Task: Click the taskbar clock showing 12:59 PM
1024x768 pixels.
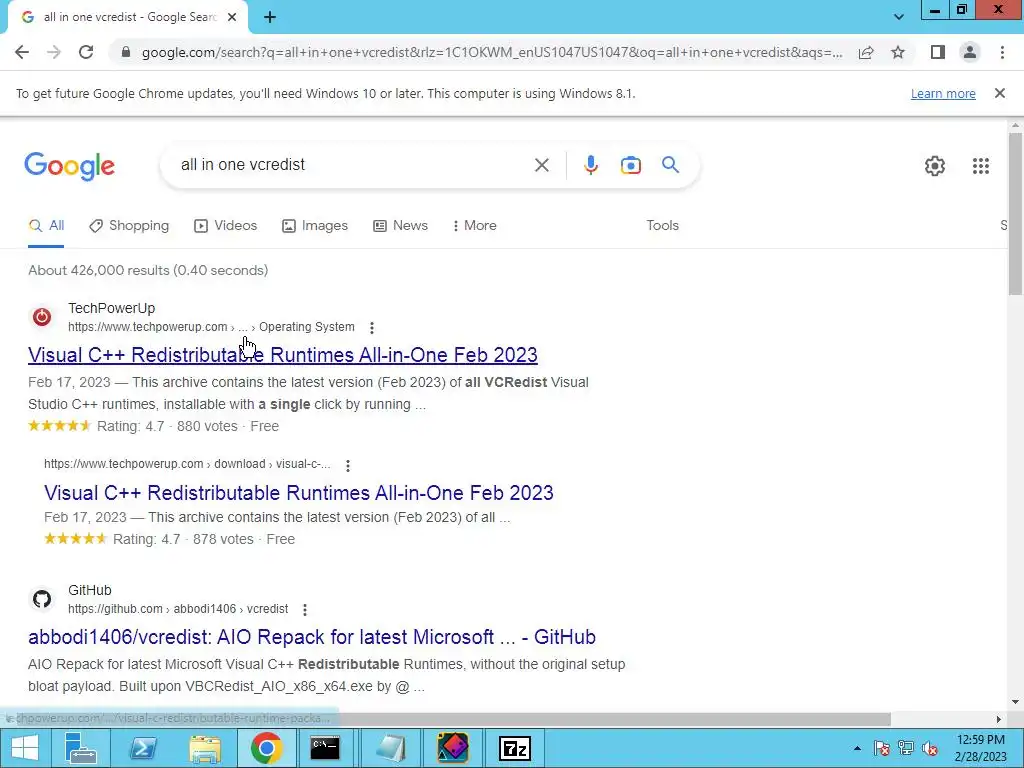Action: pos(980,748)
